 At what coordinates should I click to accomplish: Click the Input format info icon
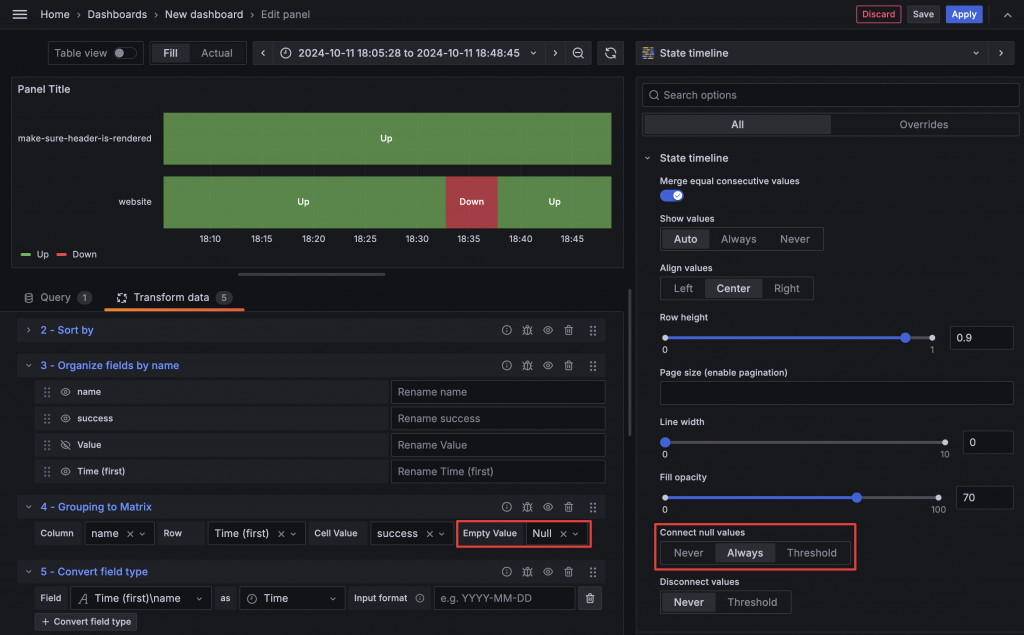(420, 598)
